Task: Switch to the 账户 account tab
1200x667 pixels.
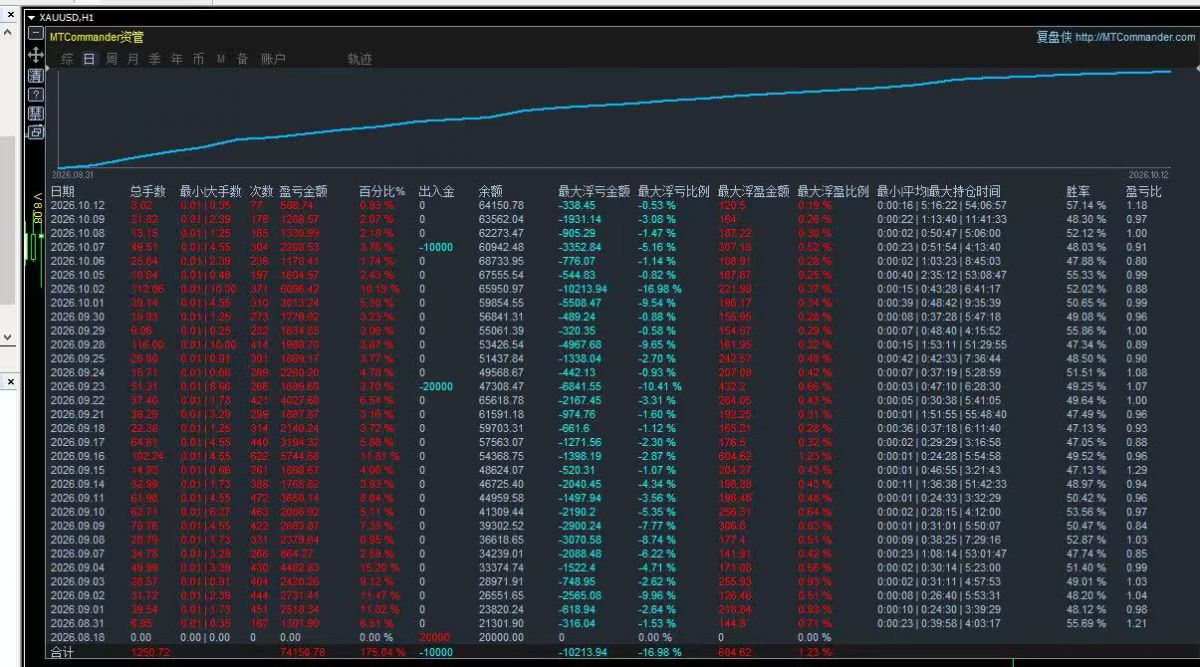Action: coord(273,59)
